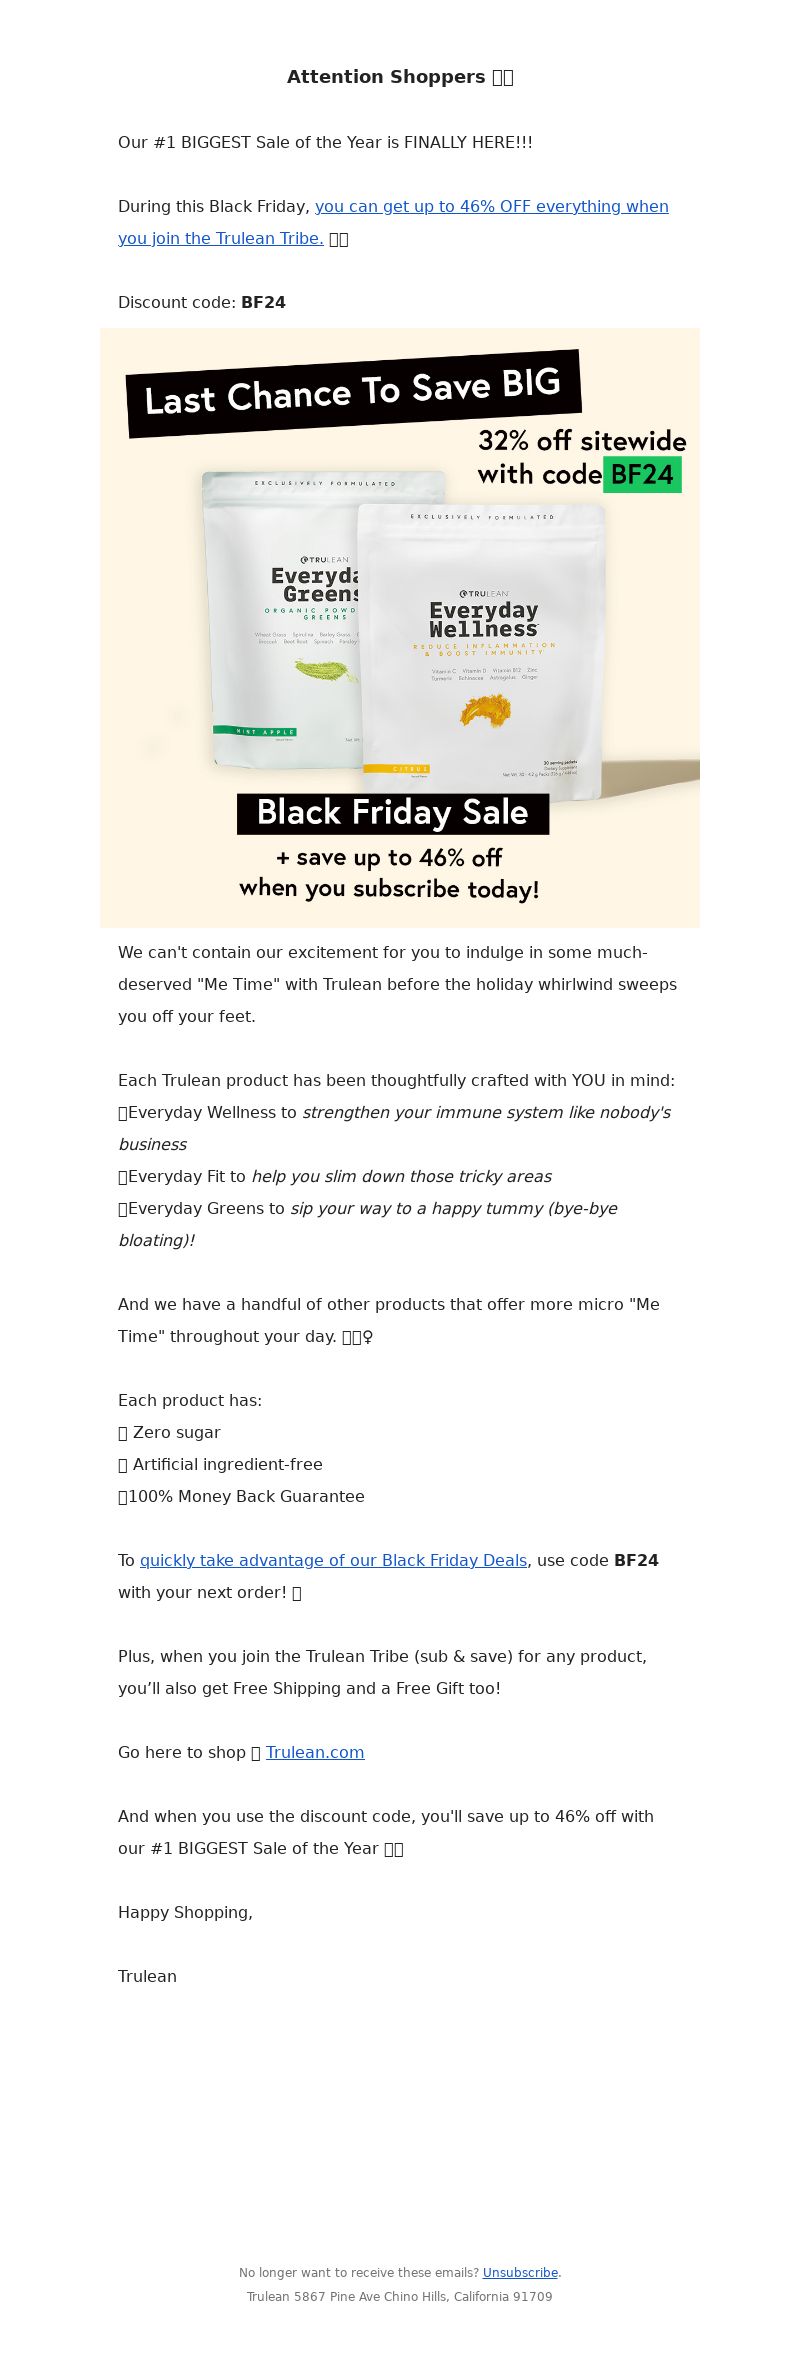Click the icon beside 100% Money Back Guarantee

[x=123, y=1496]
